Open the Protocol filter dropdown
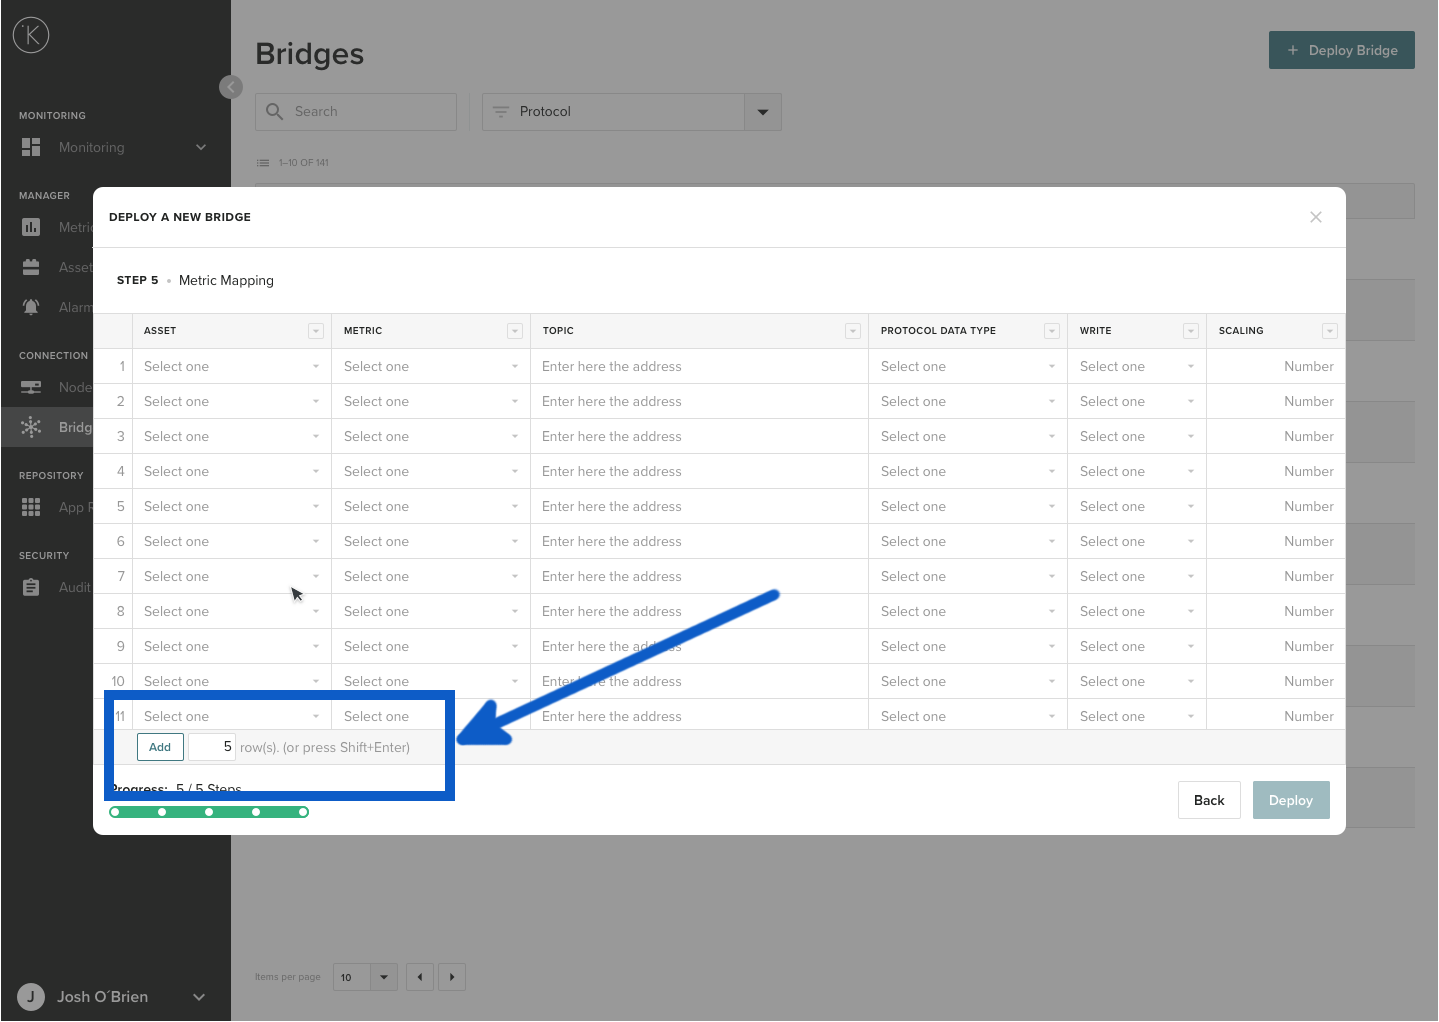 (762, 111)
